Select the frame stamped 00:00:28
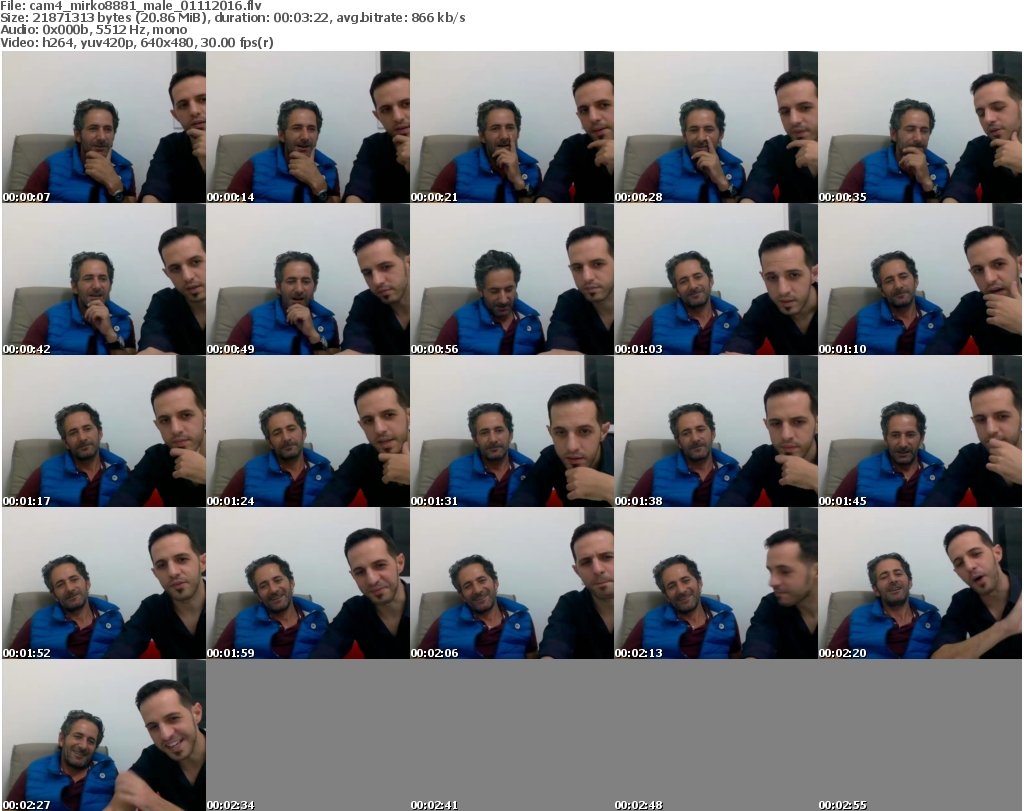The image size is (1024, 811). click(716, 127)
